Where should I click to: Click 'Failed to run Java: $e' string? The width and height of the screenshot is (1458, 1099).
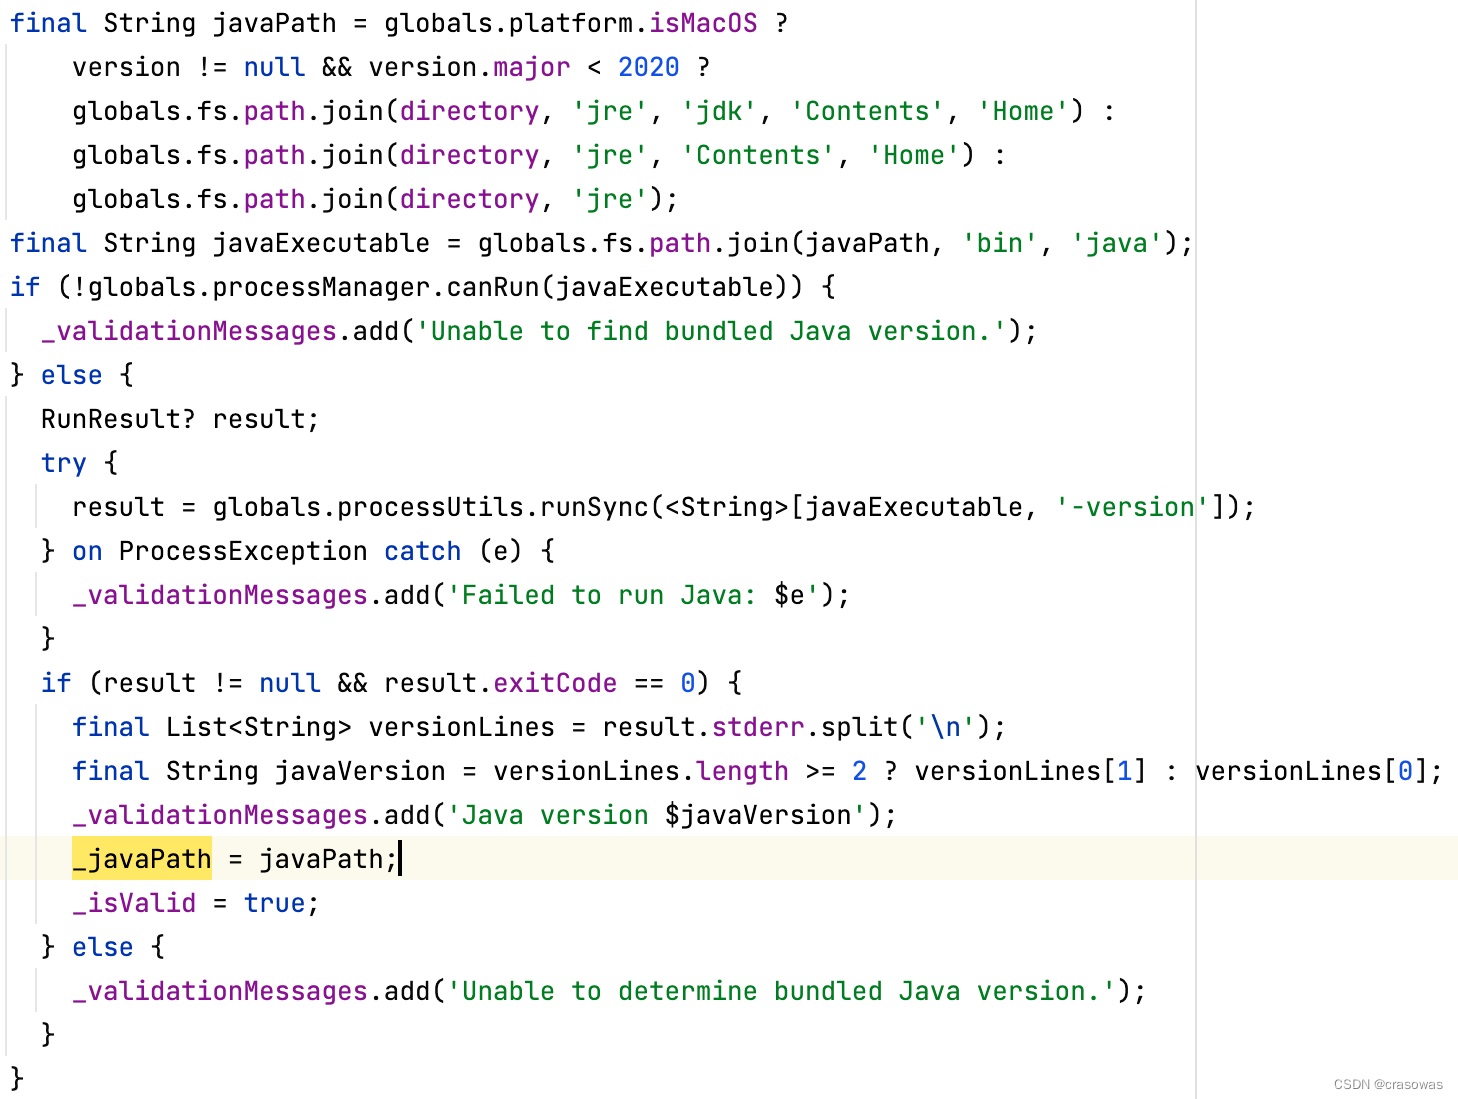pyautogui.click(x=633, y=595)
